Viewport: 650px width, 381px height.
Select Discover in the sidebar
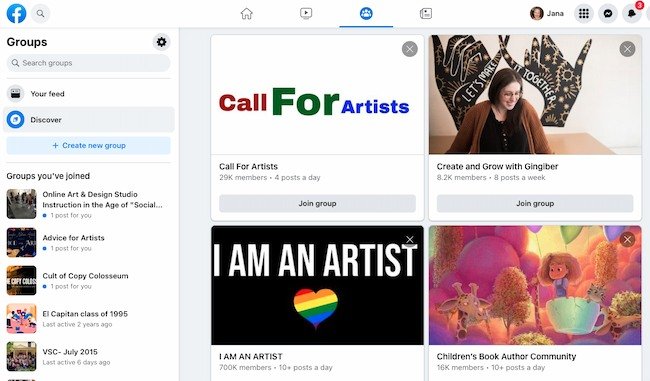pyautogui.click(x=89, y=120)
